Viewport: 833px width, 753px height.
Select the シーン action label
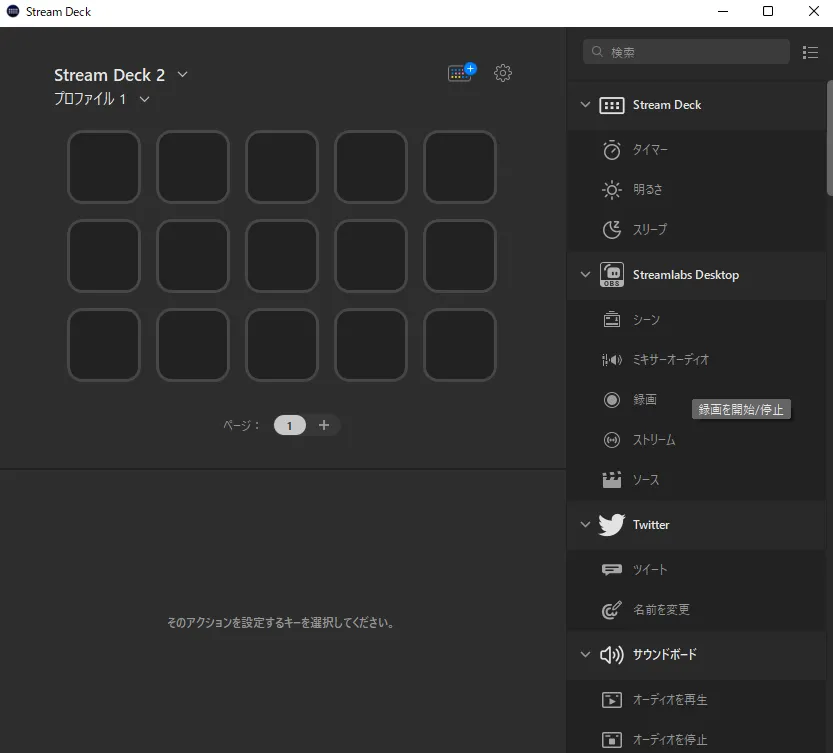pyautogui.click(x=646, y=319)
